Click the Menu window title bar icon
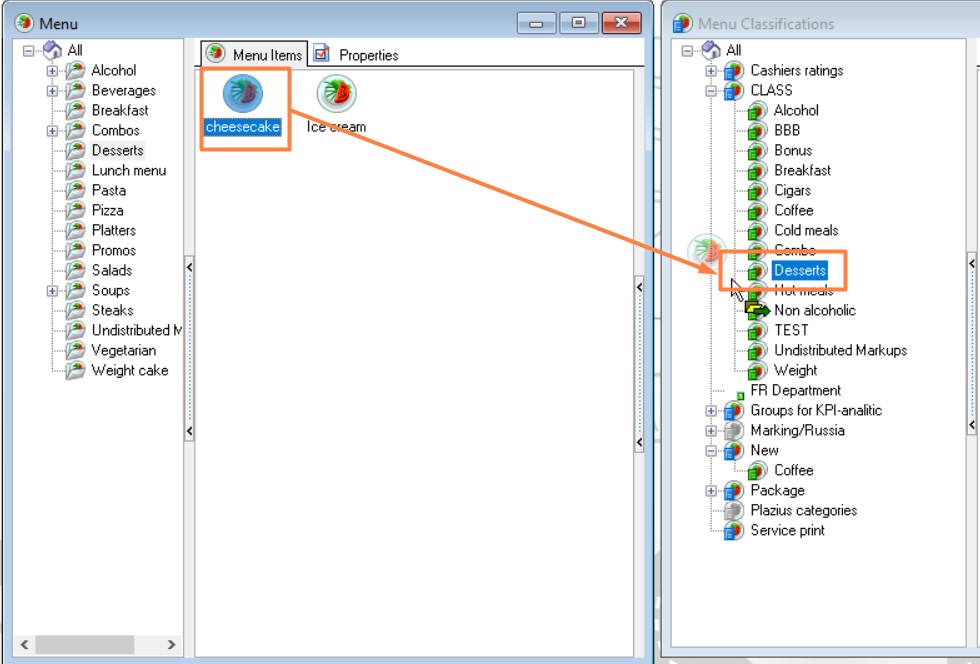This screenshot has width=980, height=664. tap(24, 23)
